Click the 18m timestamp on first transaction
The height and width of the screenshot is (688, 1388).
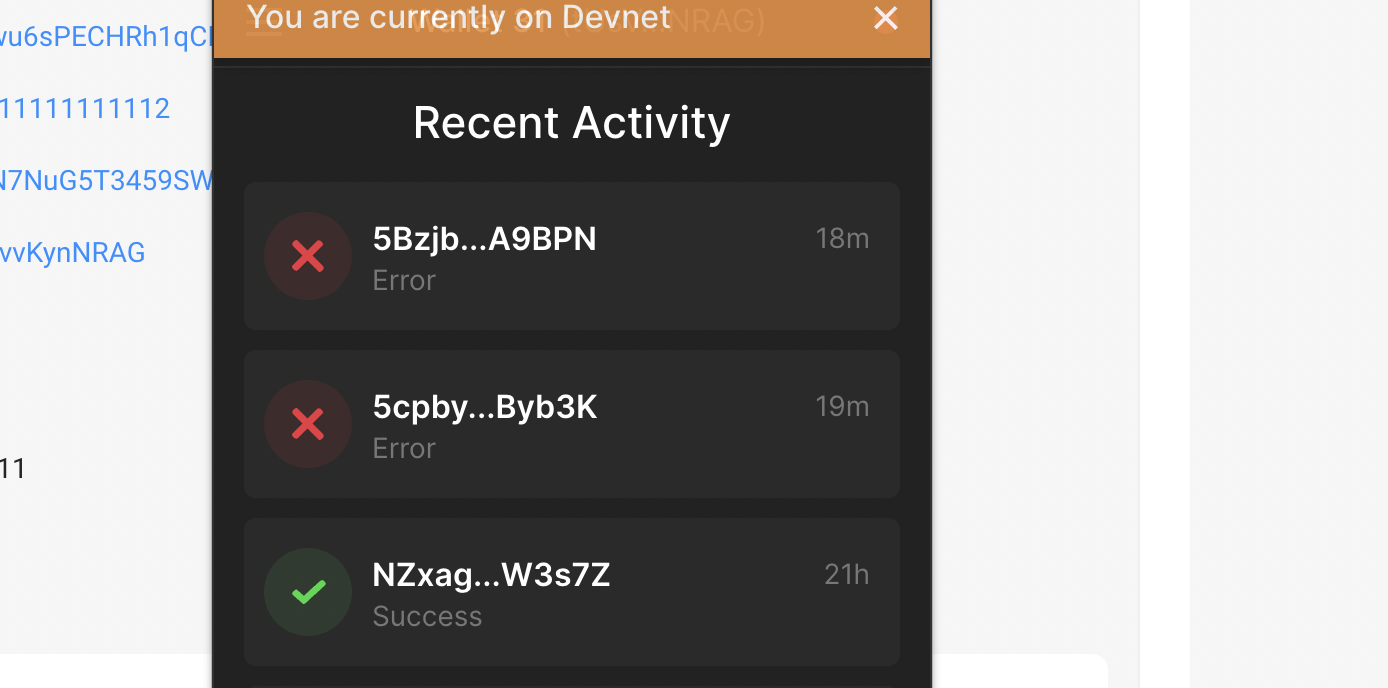point(841,238)
